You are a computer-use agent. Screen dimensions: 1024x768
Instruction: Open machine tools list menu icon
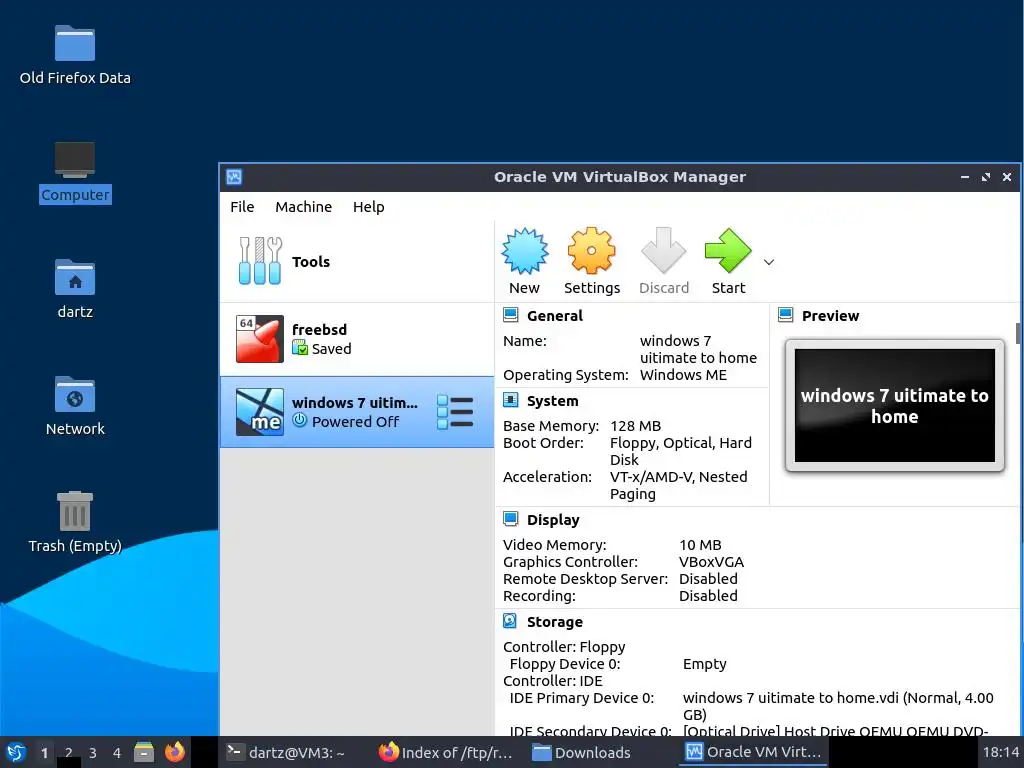(455, 412)
